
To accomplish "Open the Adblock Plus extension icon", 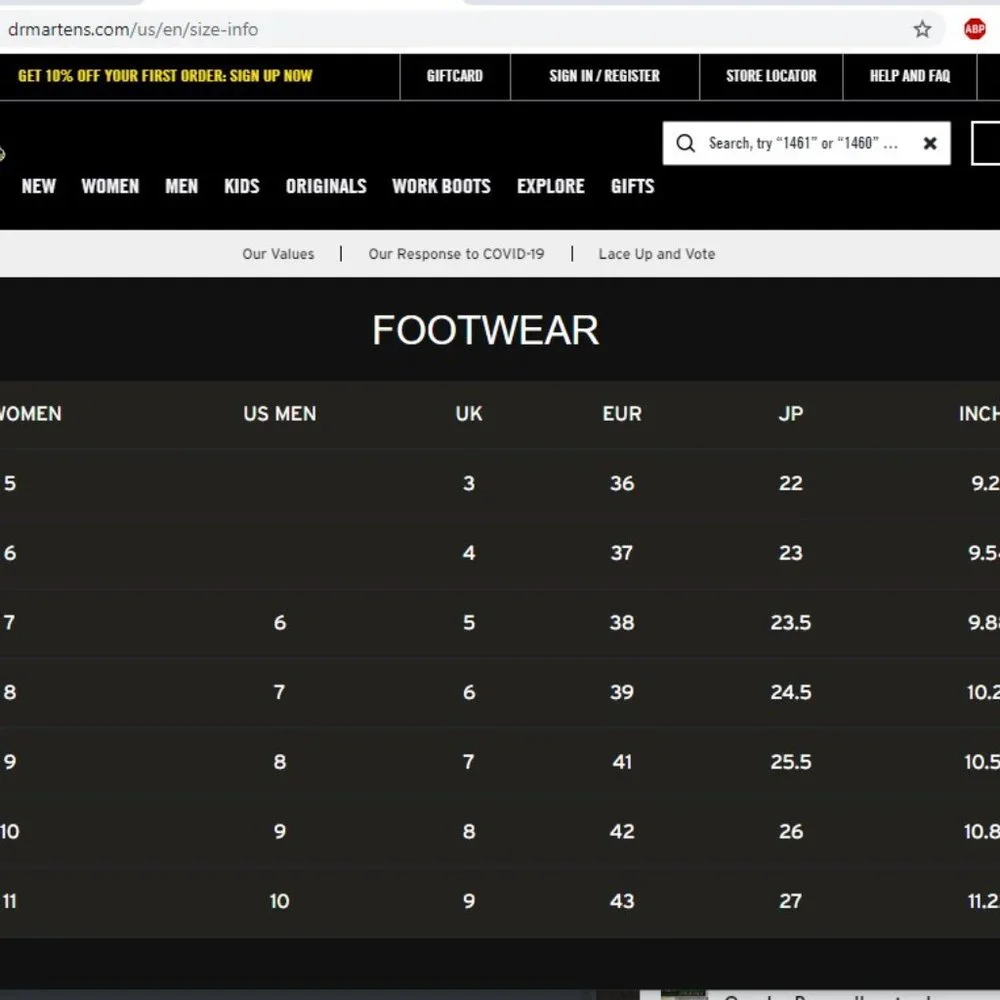I will 974,29.
